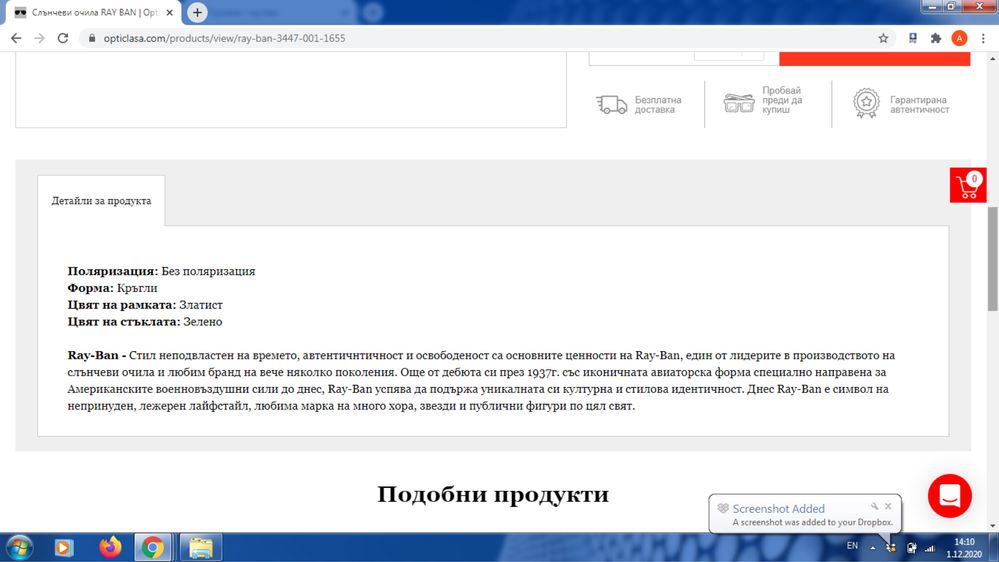
Task: Go back to the previous page
Action: (x=16, y=38)
